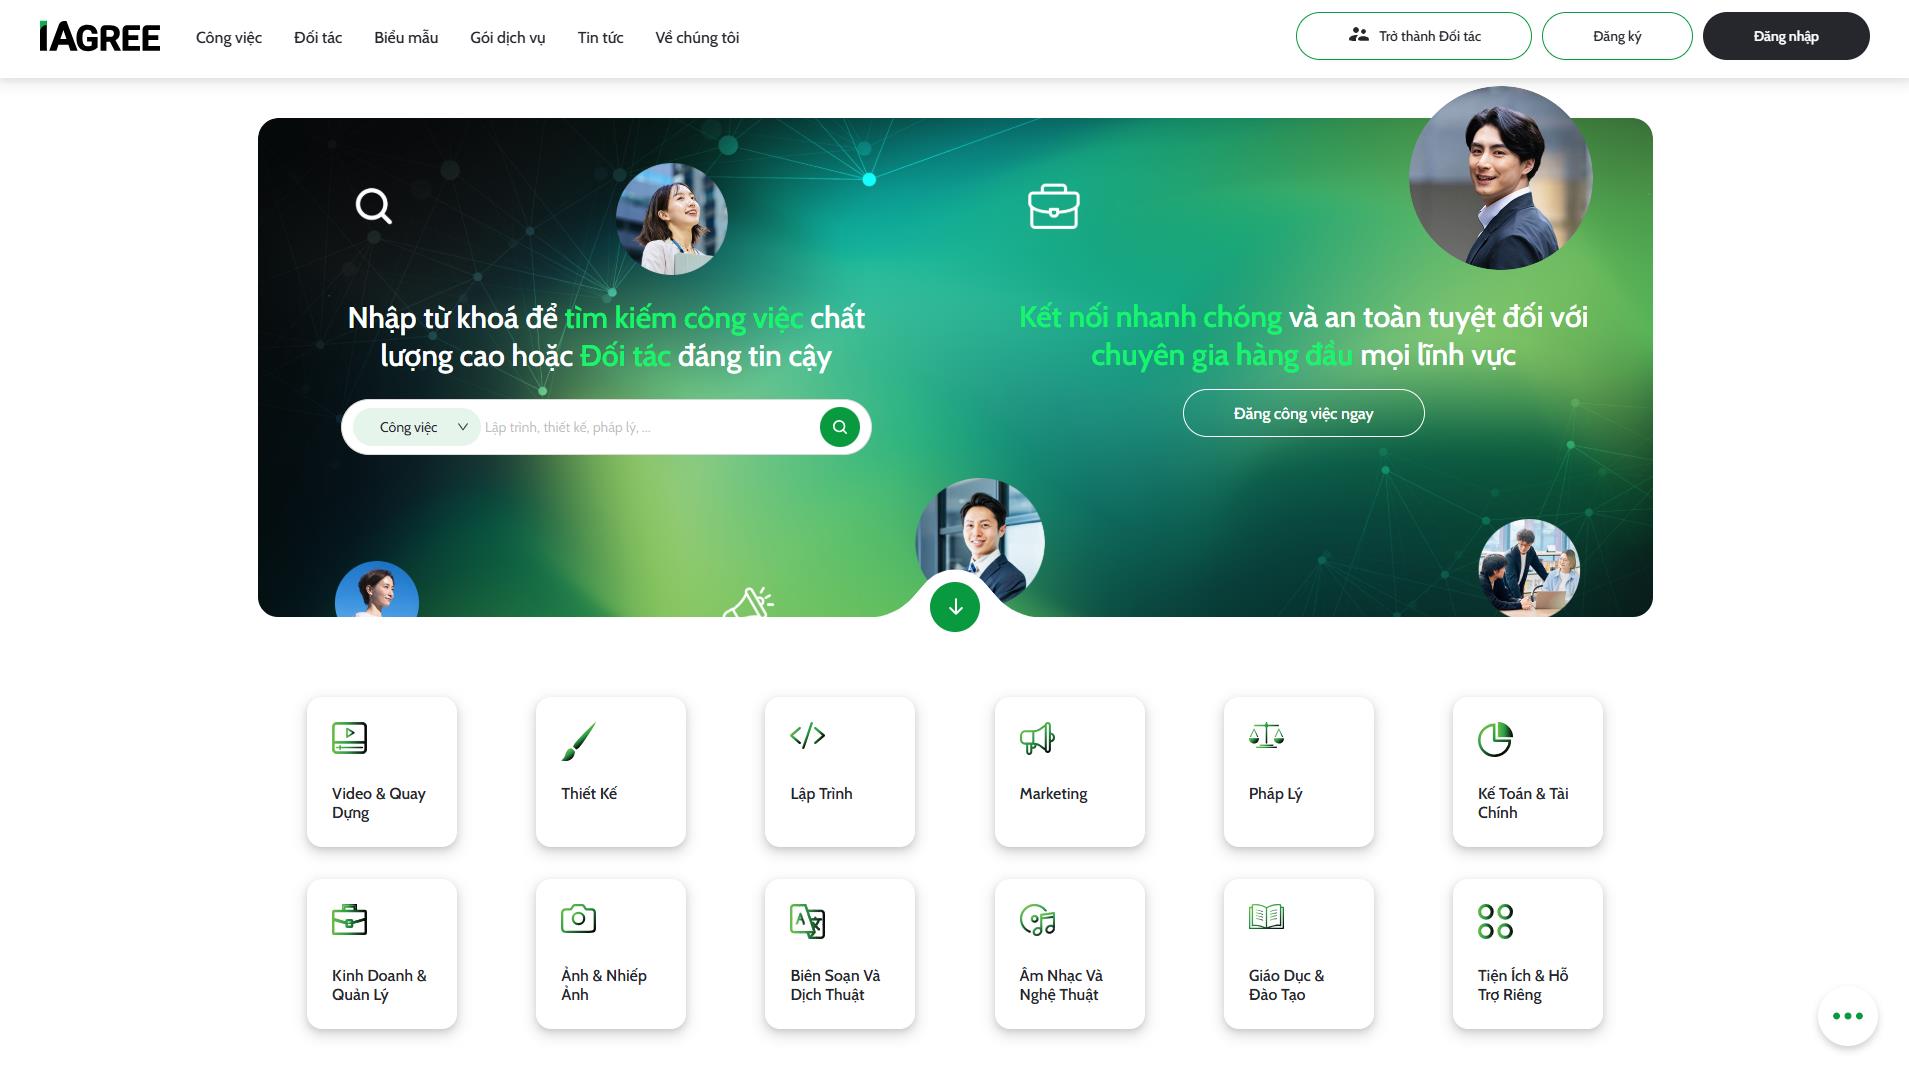Open the Gói dịch vụ menu item
1909x1071 pixels.
coord(507,38)
